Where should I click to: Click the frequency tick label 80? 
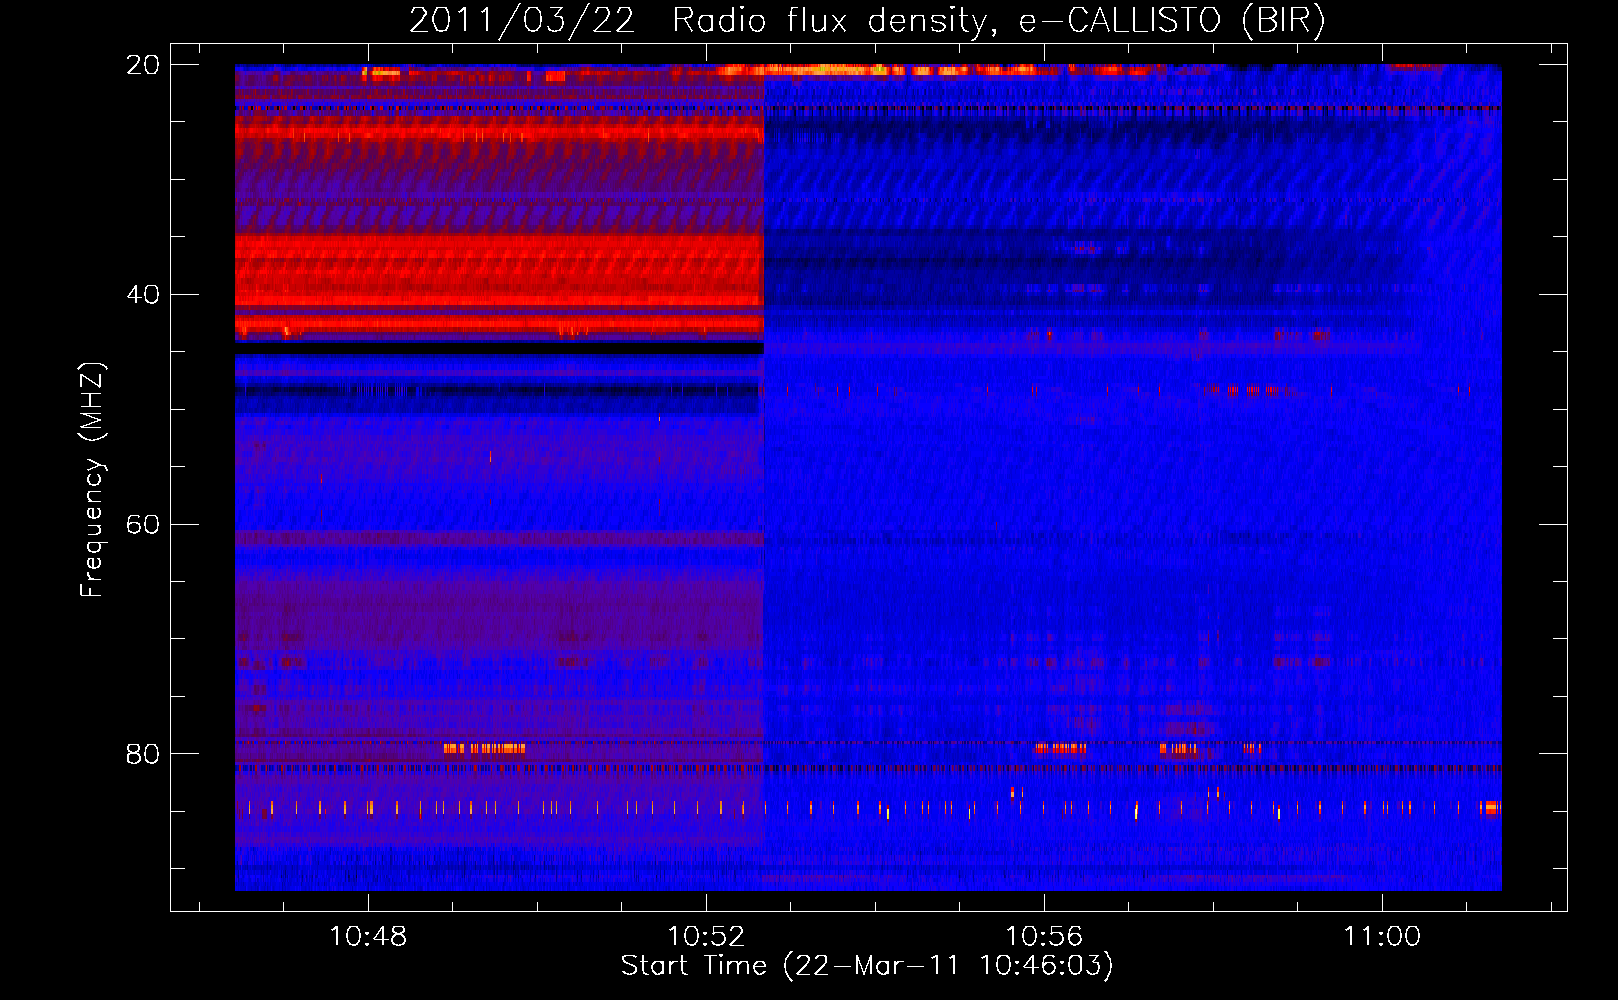tap(142, 754)
